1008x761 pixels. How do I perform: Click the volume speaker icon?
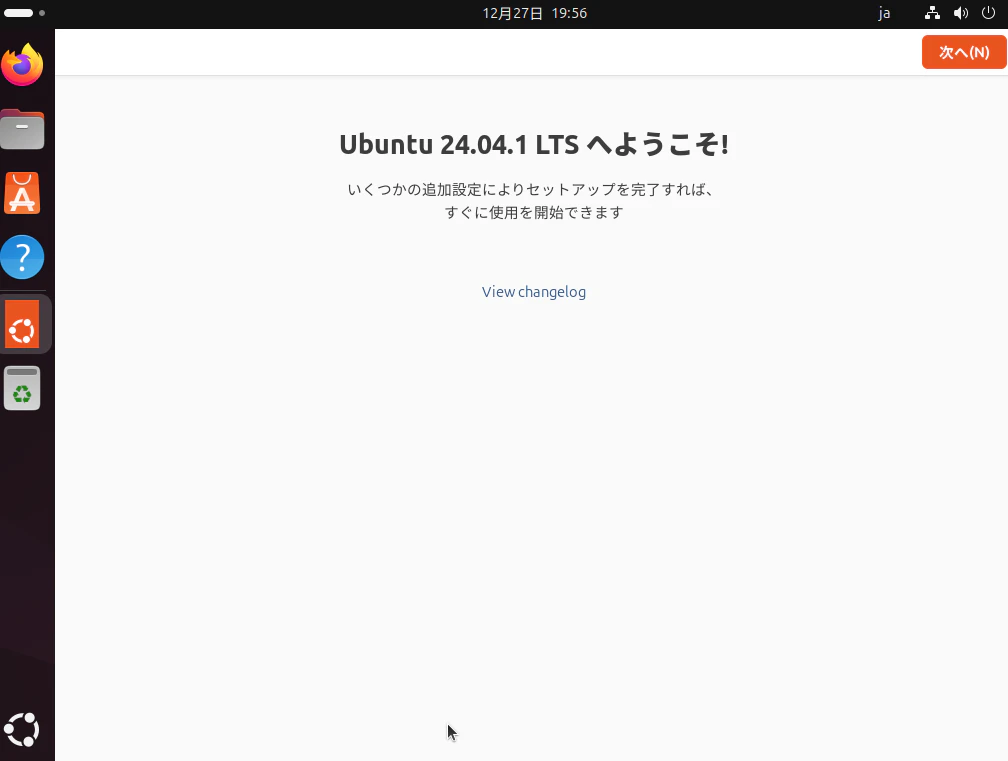960,13
